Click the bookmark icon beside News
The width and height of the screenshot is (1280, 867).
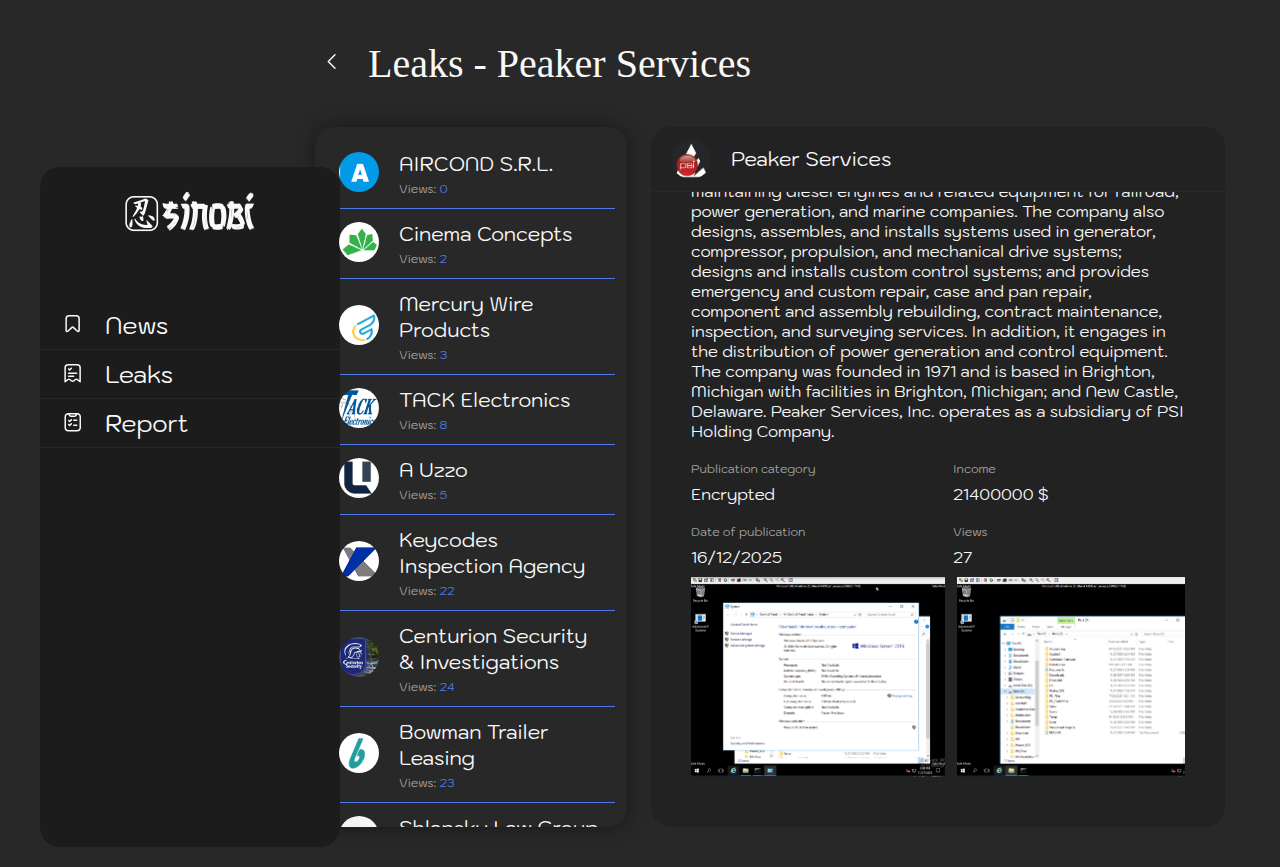(73, 325)
